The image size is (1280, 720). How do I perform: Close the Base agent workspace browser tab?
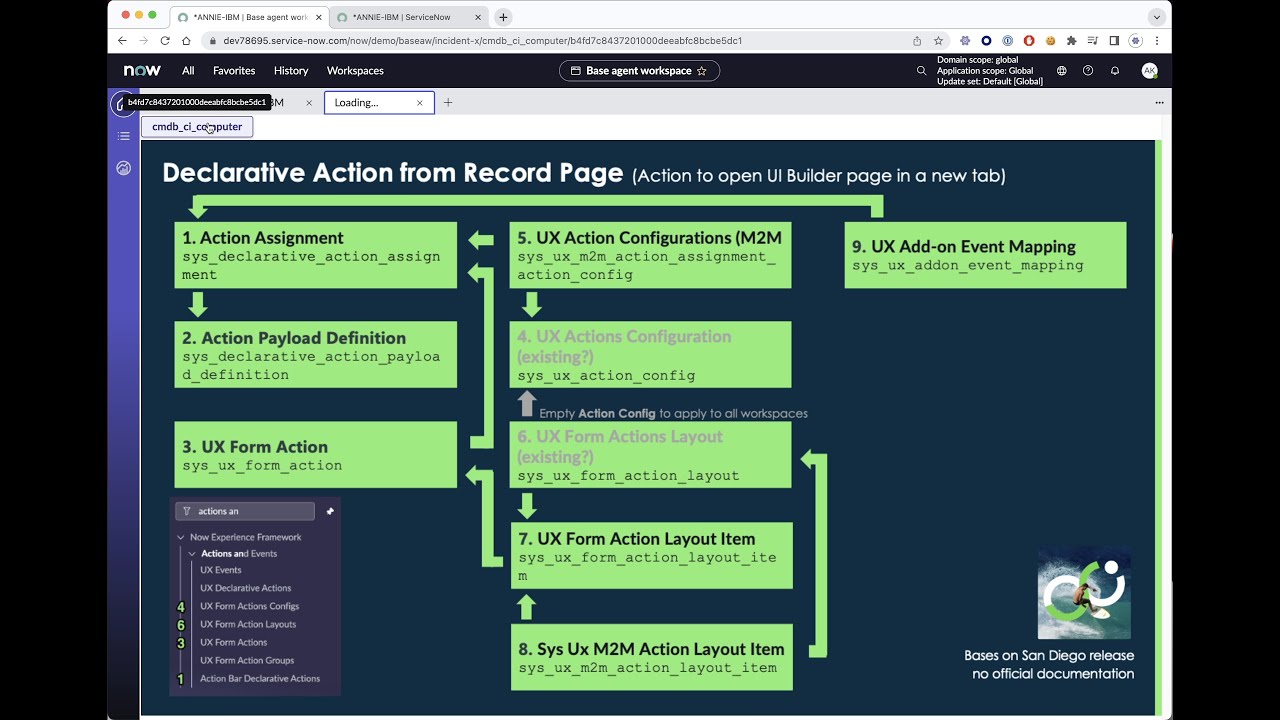[x=319, y=17]
